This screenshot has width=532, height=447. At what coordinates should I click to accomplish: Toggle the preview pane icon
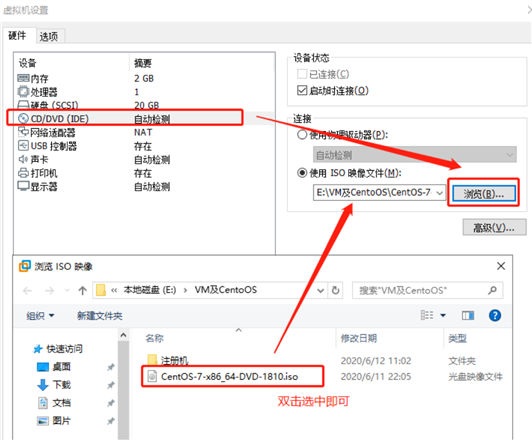[x=468, y=316]
